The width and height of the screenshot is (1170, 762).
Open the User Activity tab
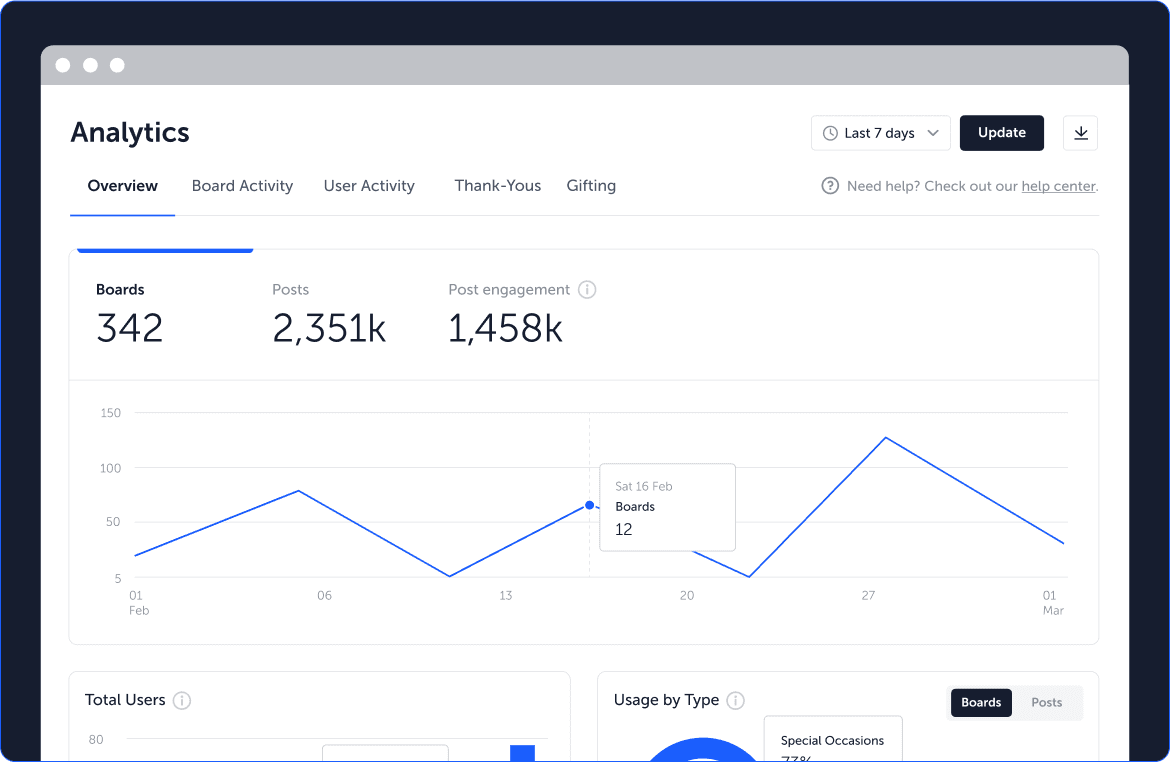369,186
